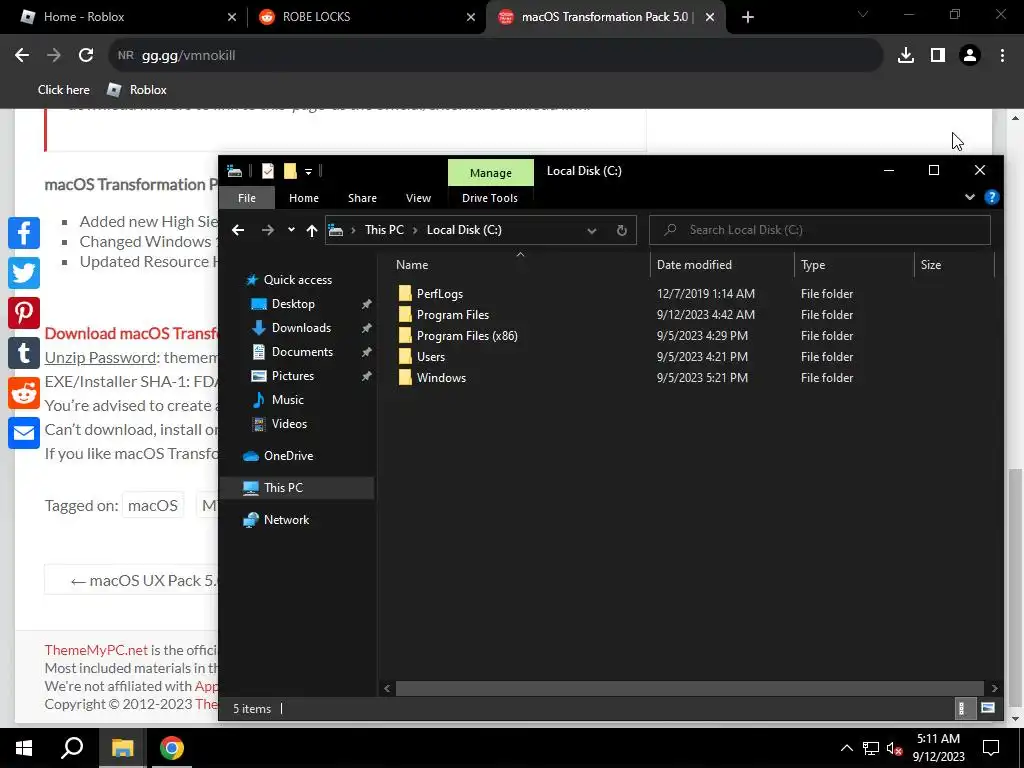Open the Properties quick access toolbar icon
Image resolution: width=1024 pixels, height=768 pixels.
coord(268,171)
